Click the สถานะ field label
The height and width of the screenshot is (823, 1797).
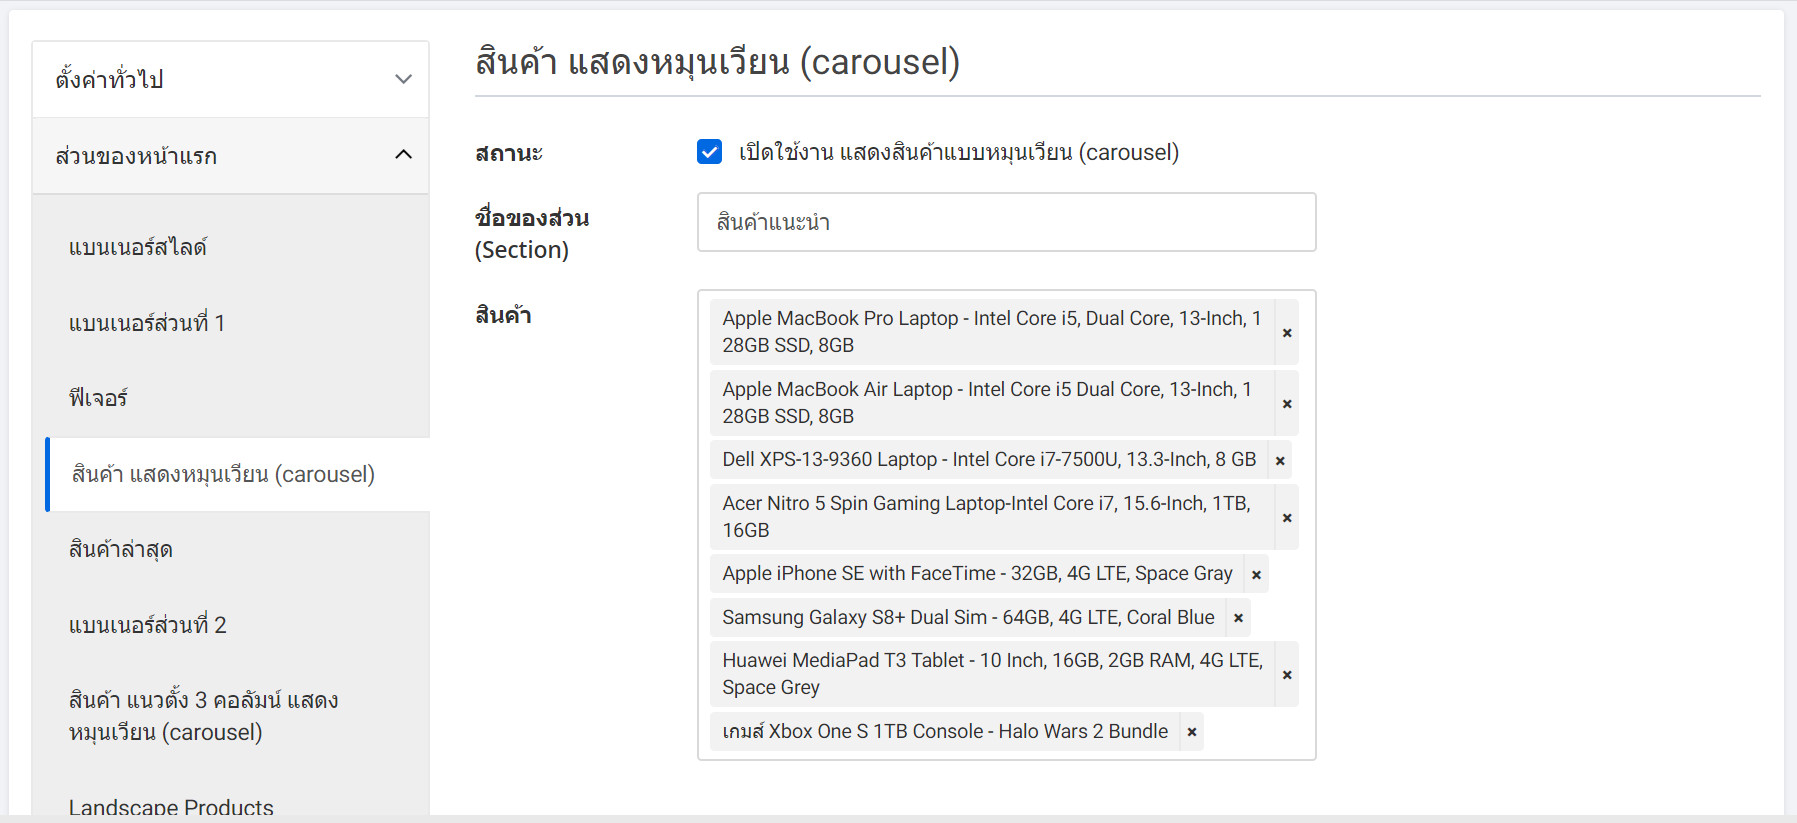(x=509, y=153)
